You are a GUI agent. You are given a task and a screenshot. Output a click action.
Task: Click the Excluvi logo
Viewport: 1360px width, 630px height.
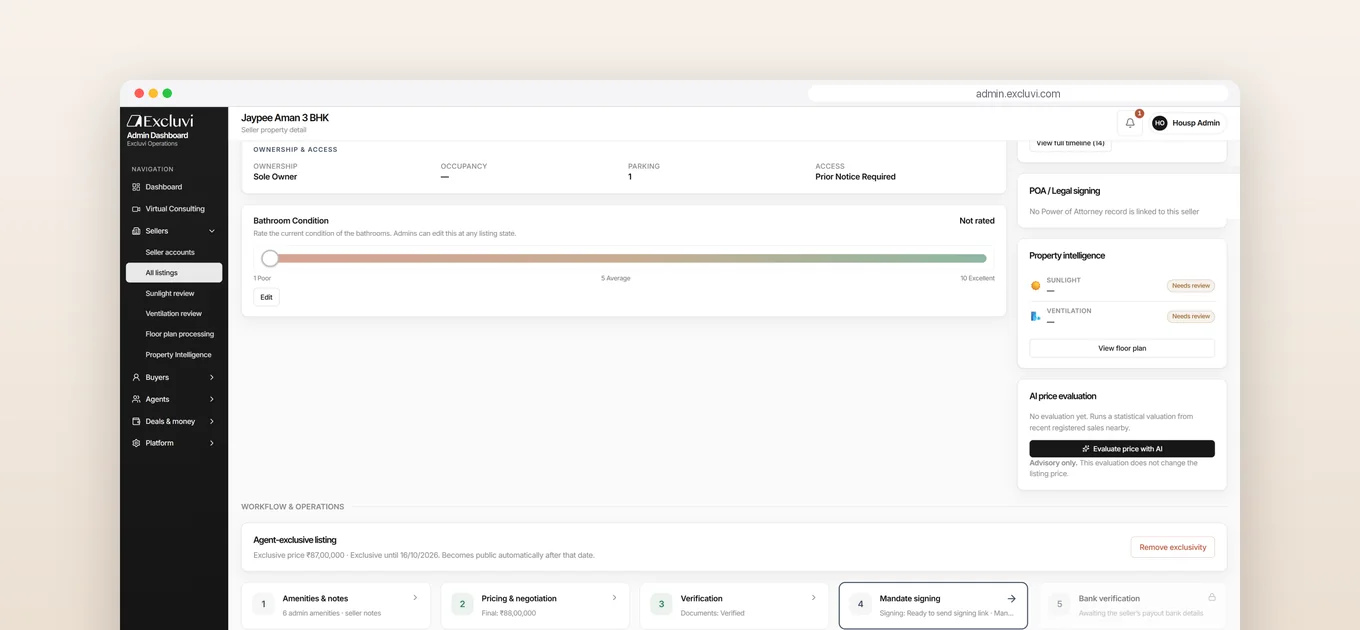coord(160,121)
